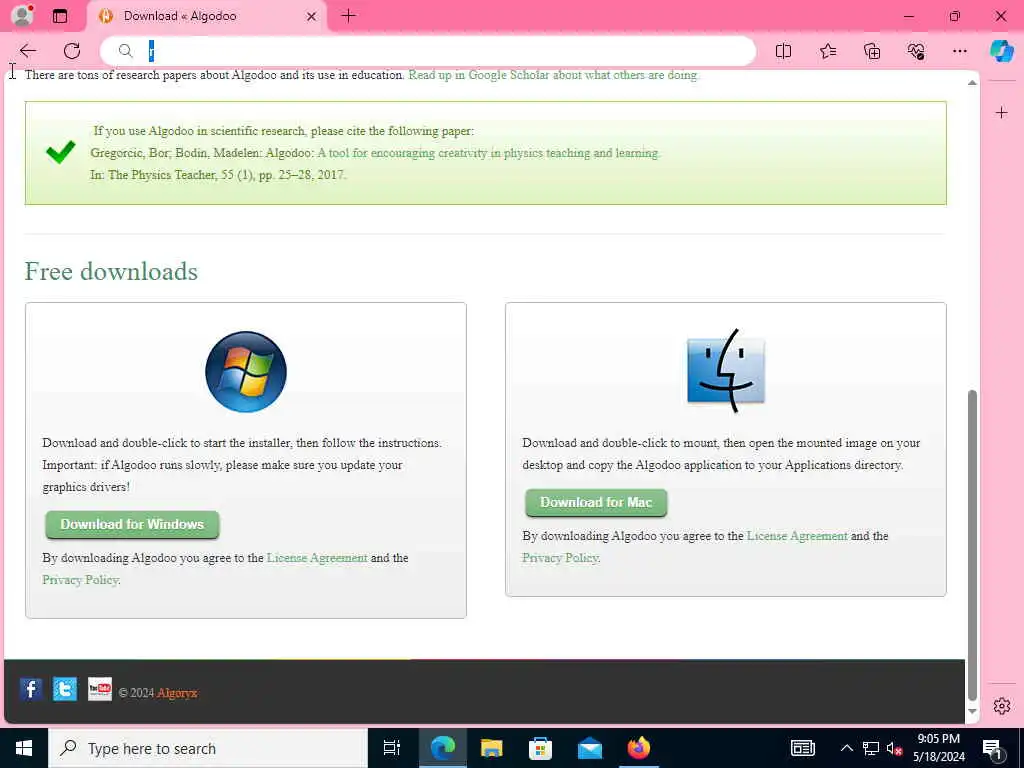Open Firefox from the taskbar
This screenshot has width=1024, height=768.
639,748
